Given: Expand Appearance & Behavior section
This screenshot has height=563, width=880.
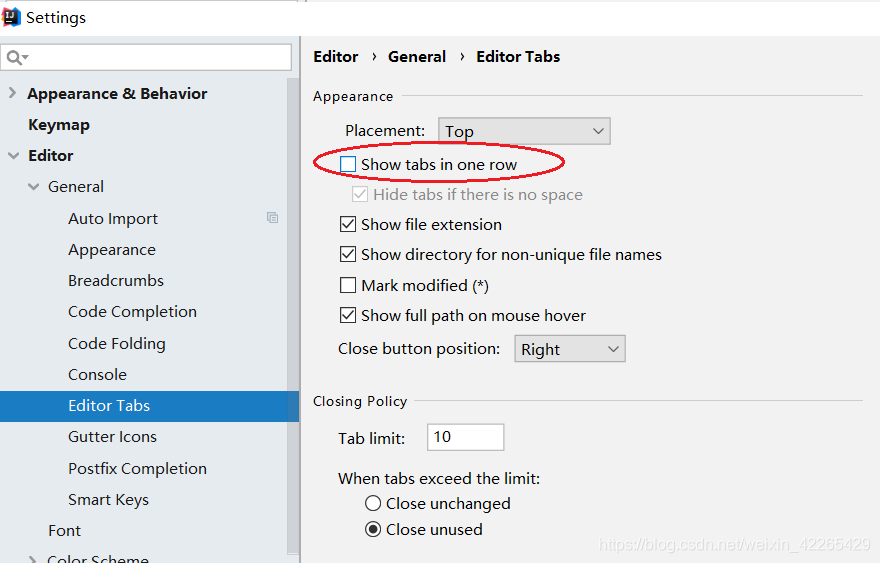Looking at the screenshot, I should point(12,93).
